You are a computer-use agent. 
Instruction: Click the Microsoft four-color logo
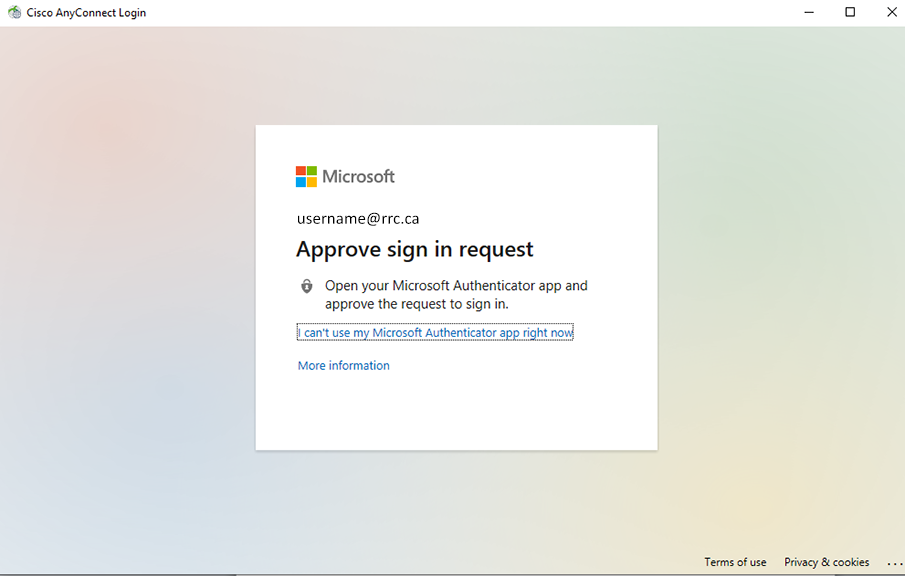[x=306, y=177]
